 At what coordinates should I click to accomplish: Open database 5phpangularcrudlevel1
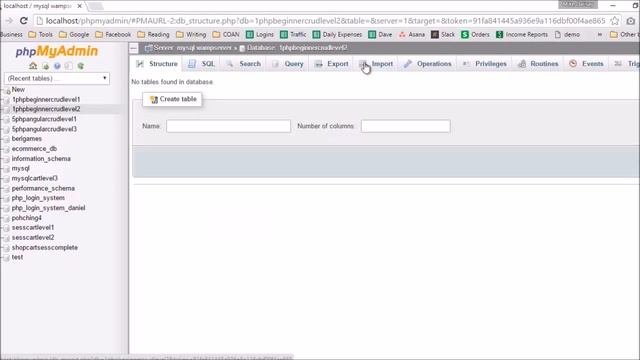(44, 119)
